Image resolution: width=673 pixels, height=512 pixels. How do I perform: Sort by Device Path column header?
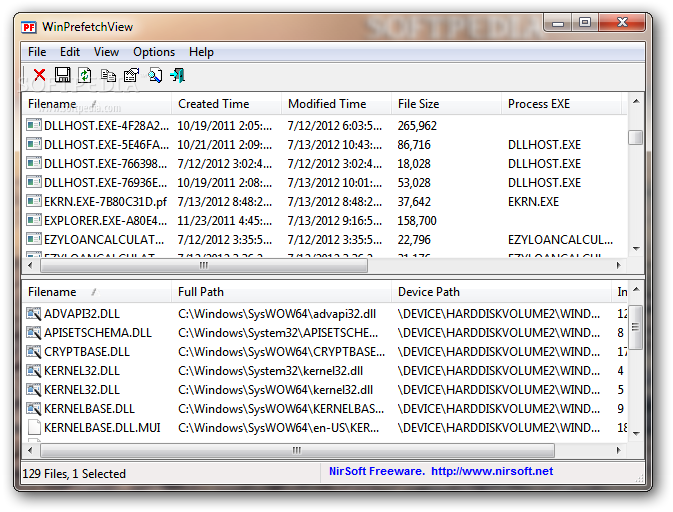501,292
